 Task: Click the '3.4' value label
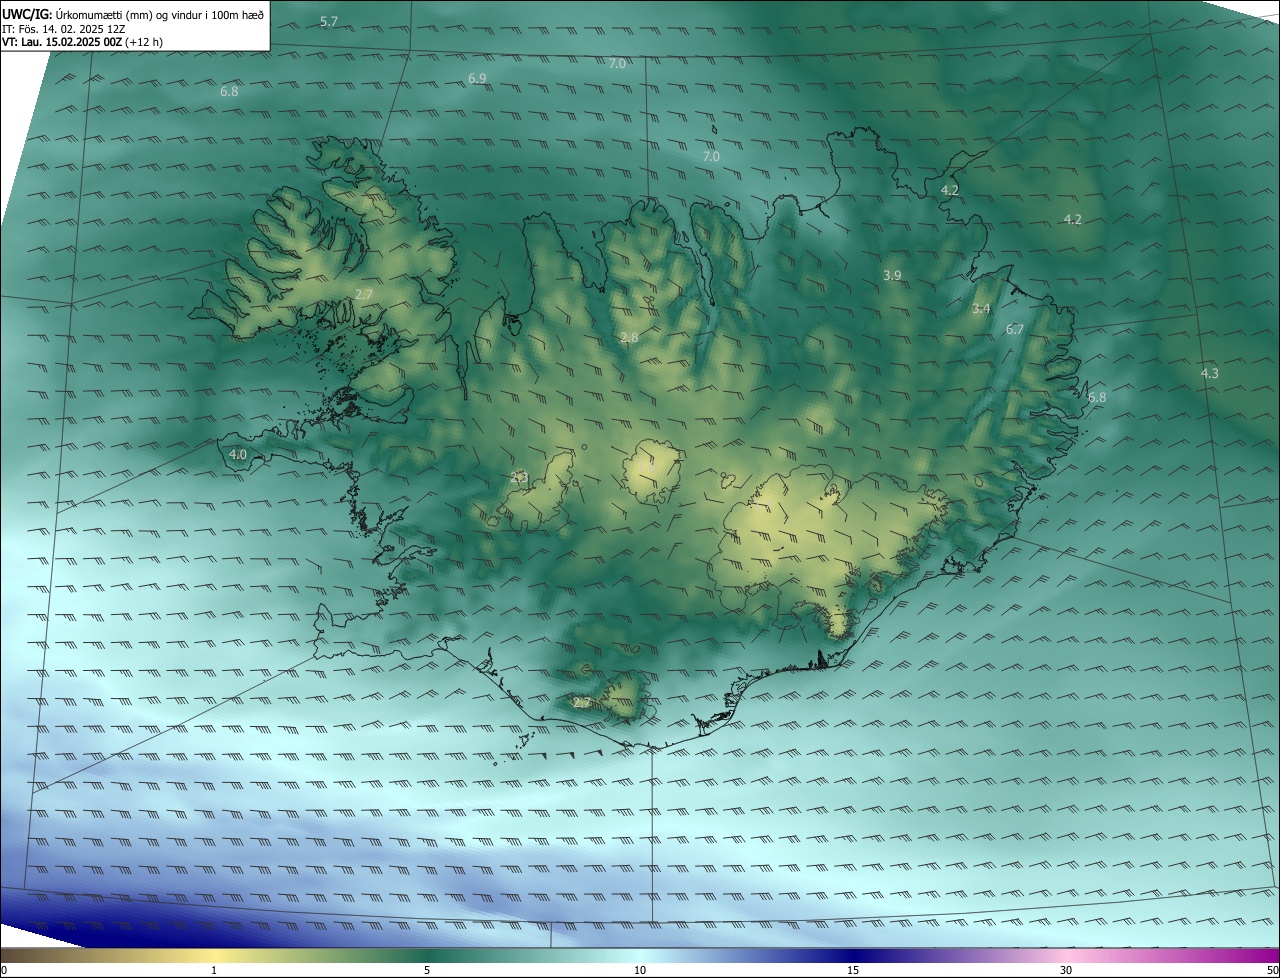[981, 309]
